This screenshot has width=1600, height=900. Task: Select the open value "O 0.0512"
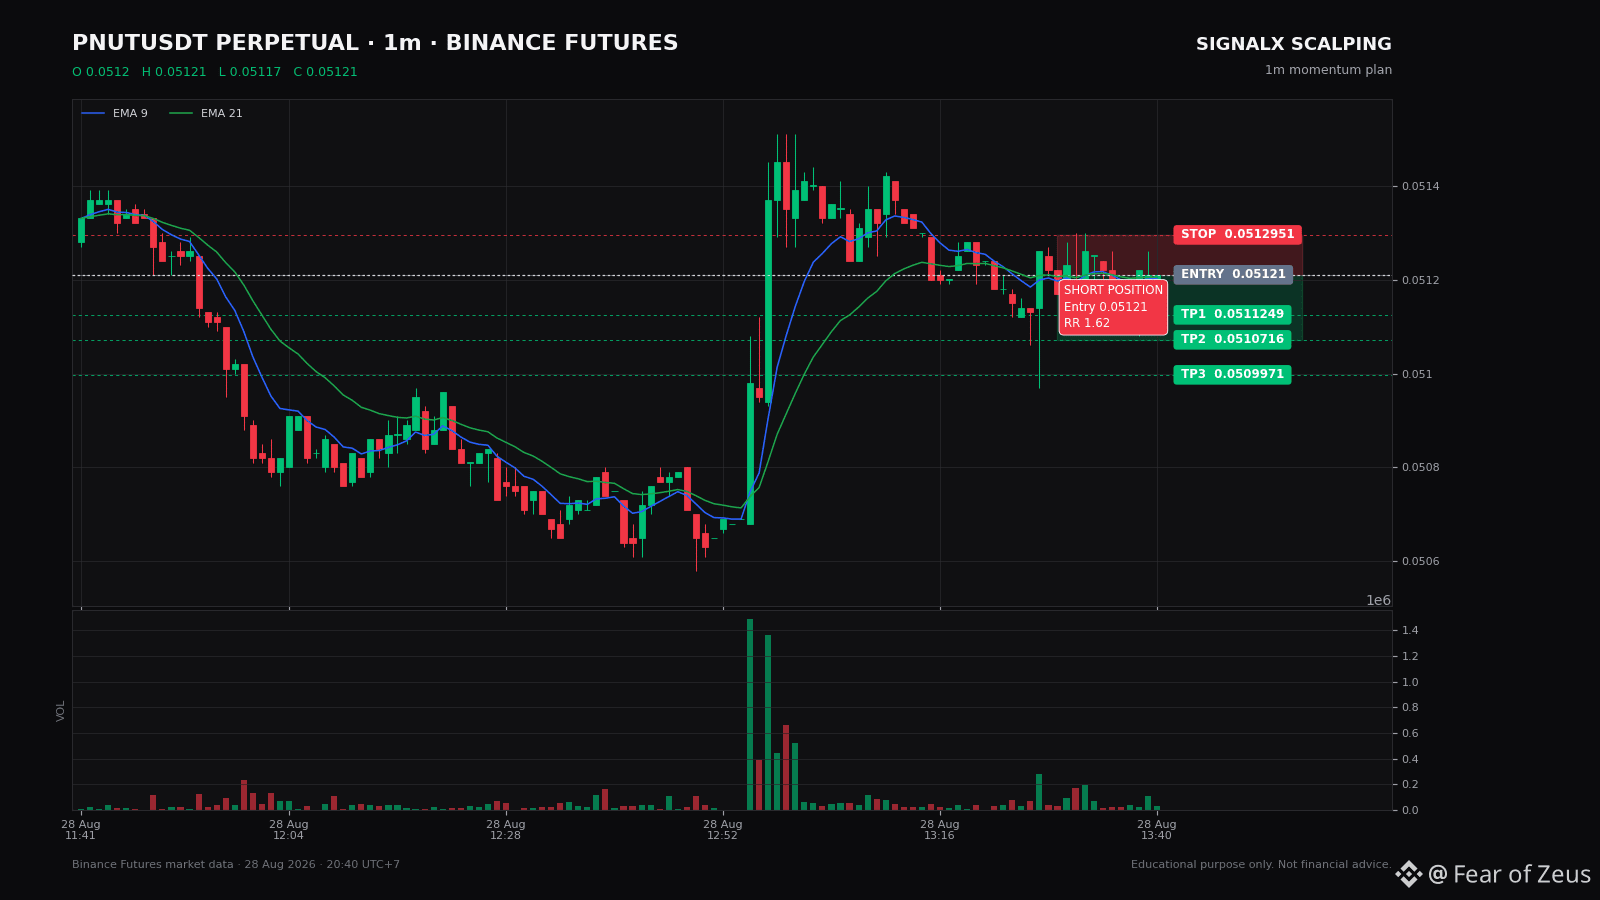[101, 72]
